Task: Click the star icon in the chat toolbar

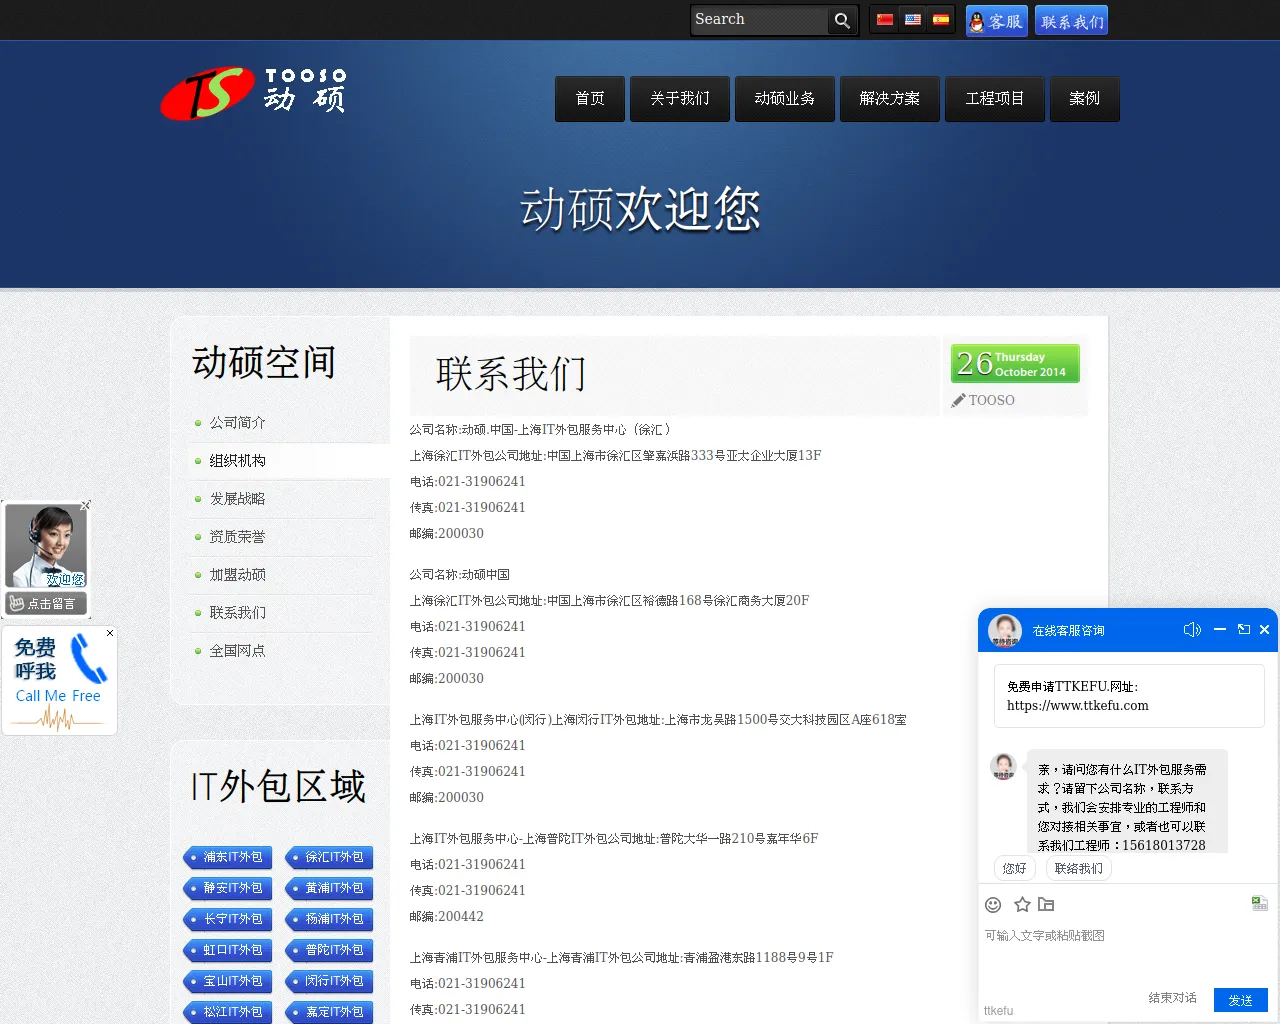Action: point(1021,904)
